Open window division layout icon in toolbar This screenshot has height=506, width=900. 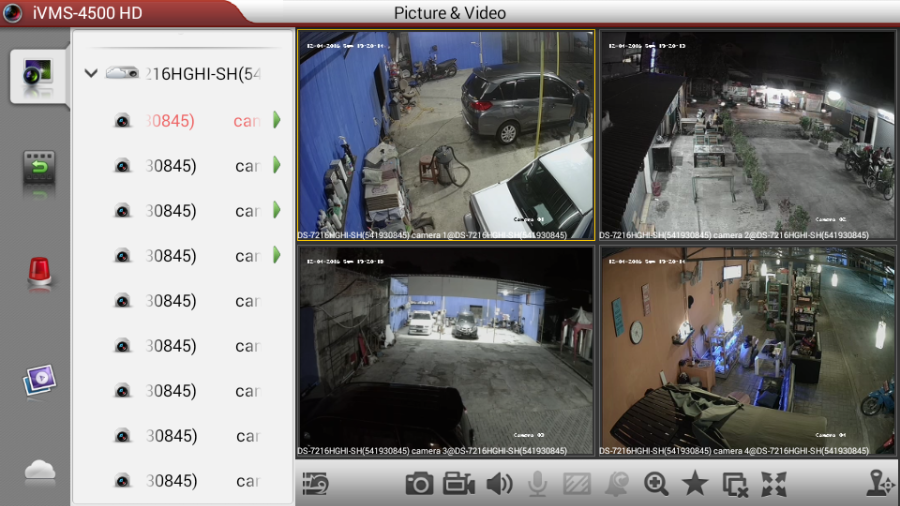point(315,484)
